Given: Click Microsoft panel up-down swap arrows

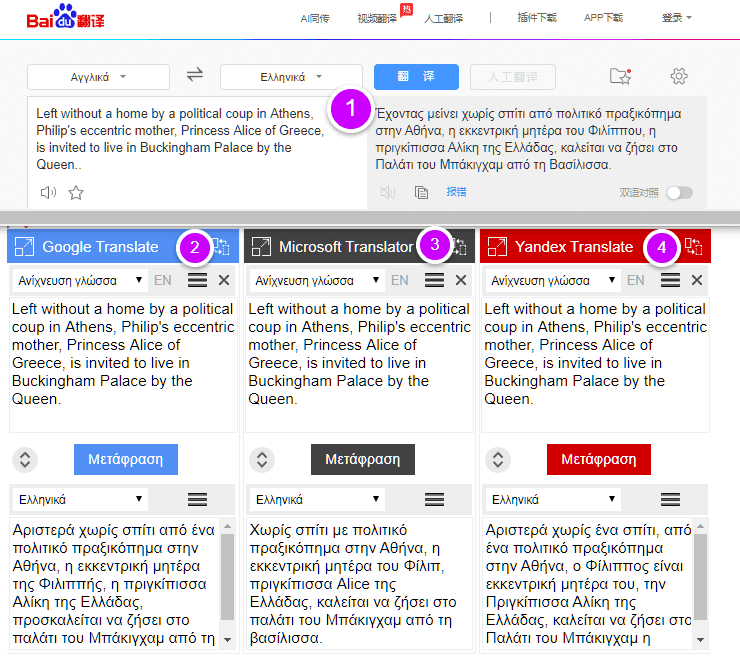Looking at the screenshot, I should tap(262, 459).
